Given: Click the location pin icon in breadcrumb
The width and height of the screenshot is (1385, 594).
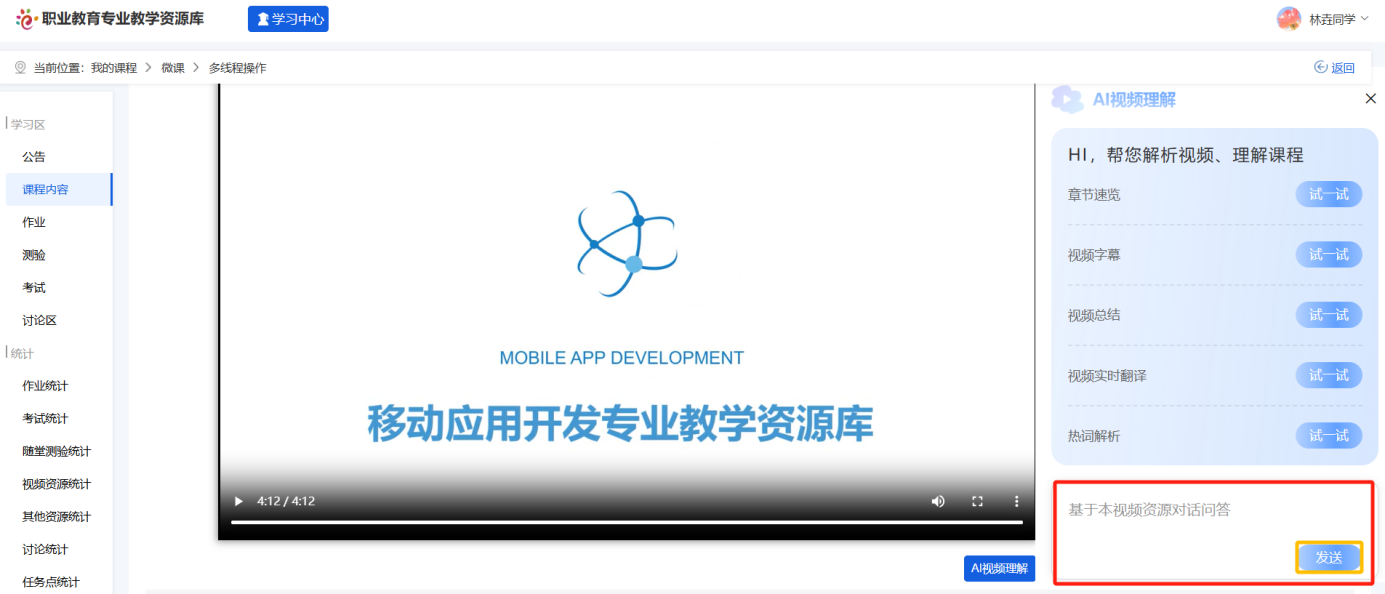Looking at the screenshot, I should 20,67.
